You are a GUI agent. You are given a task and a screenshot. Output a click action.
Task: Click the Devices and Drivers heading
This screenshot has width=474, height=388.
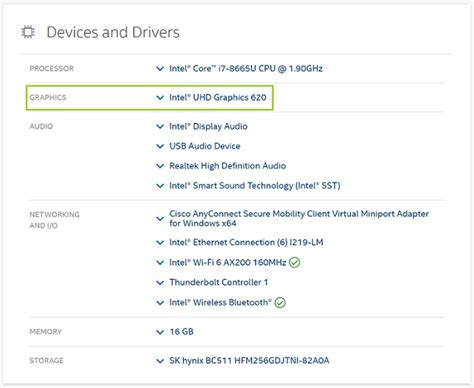click(113, 32)
